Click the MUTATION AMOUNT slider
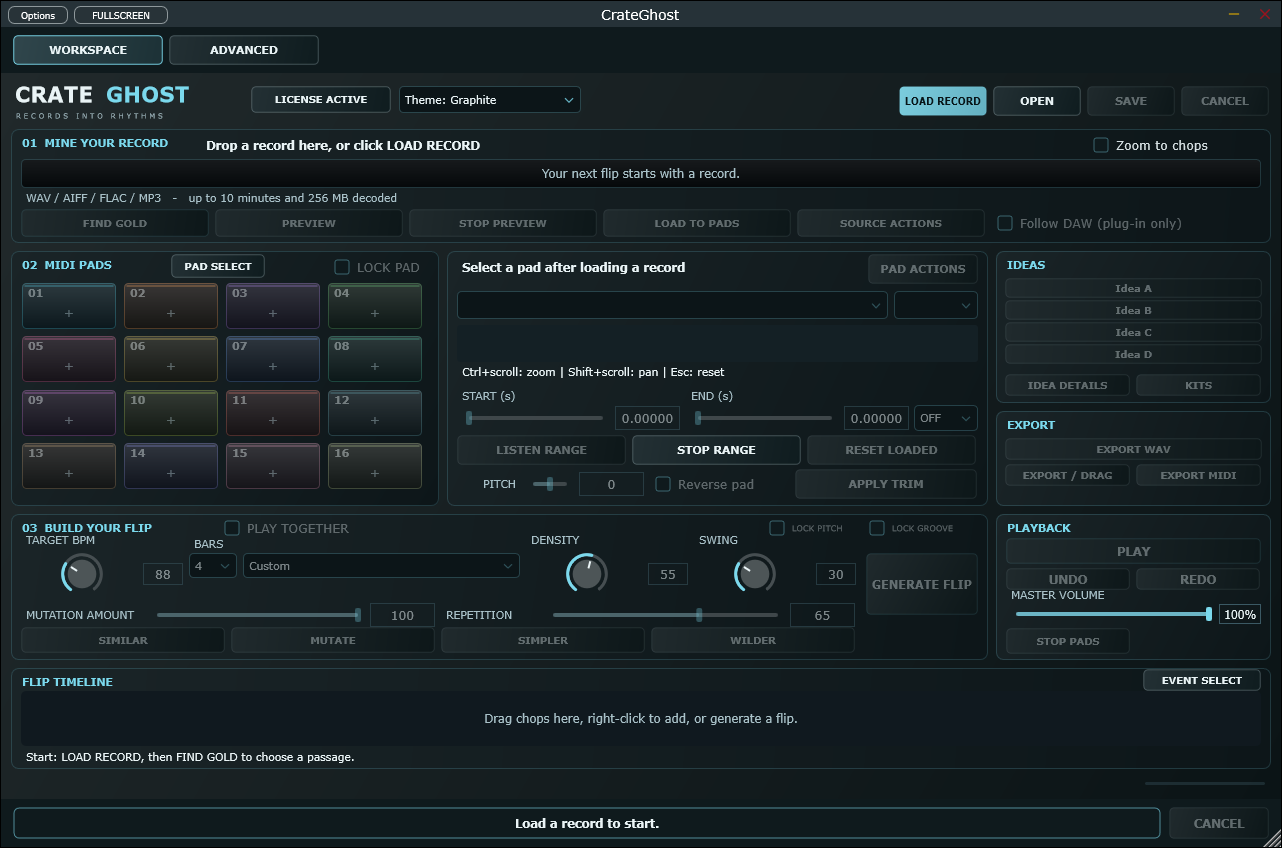Image resolution: width=1282 pixels, height=848 pixels. coord(258,615)
